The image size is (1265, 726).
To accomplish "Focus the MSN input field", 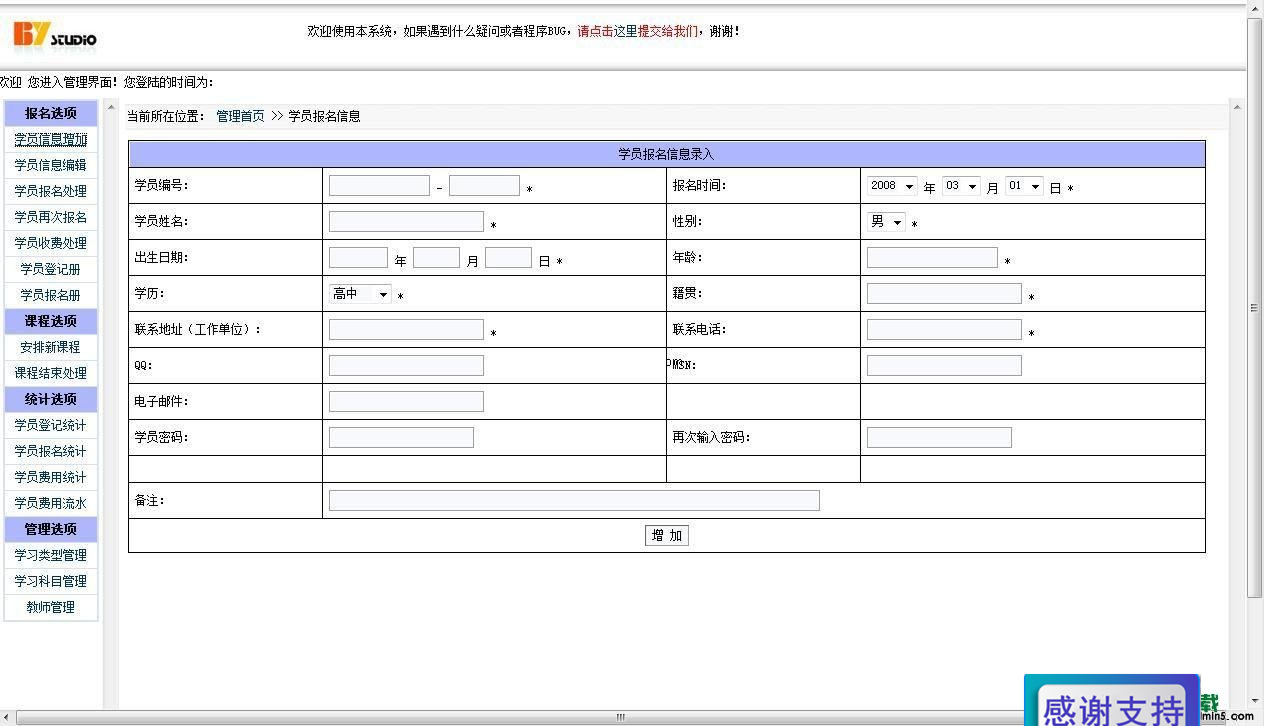I will (944, 366).
